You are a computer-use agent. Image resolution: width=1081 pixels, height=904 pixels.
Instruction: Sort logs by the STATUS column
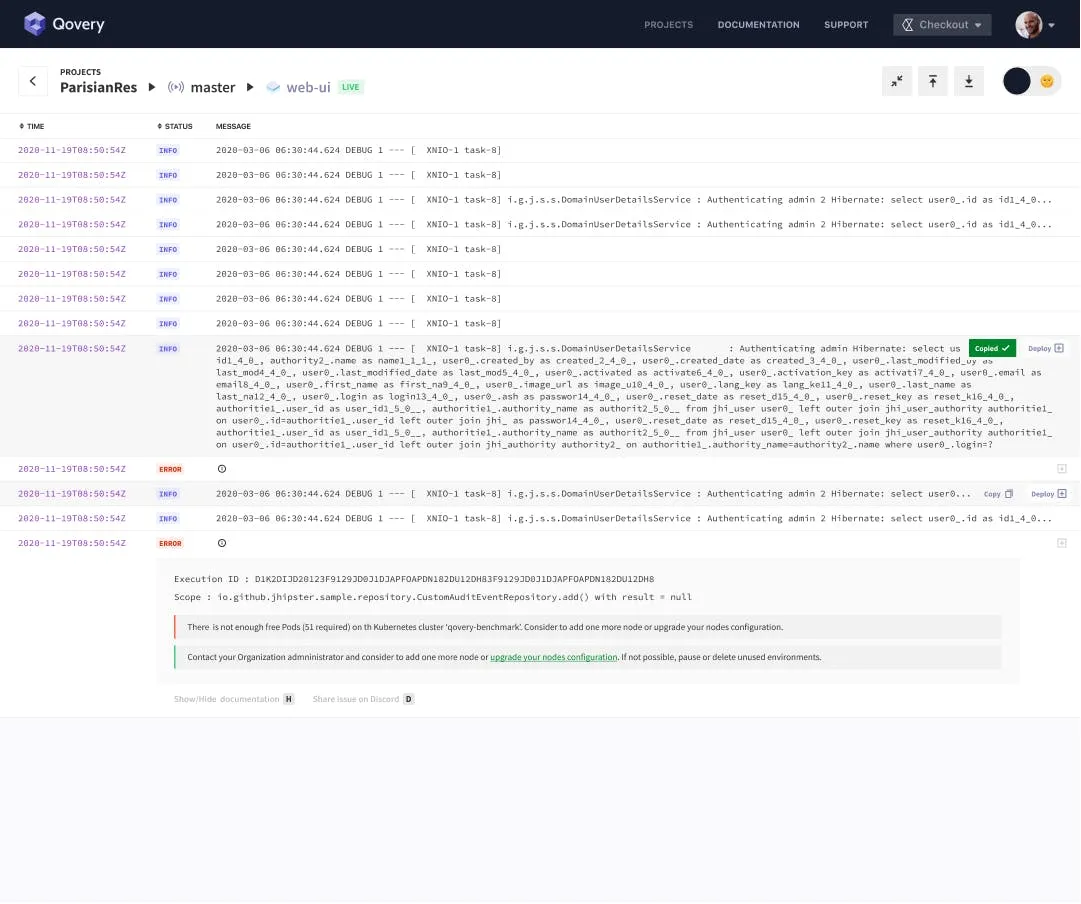(174, 127)
